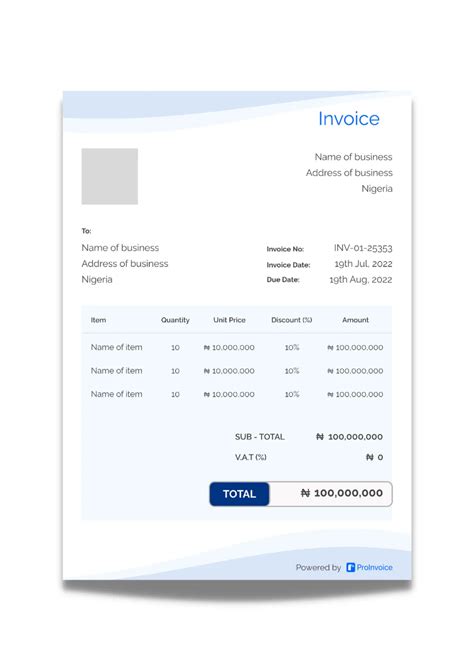This screenshot has width=474, height=670.
Task: Click the 'Invoice No:' label
Action: coord(285,249)
